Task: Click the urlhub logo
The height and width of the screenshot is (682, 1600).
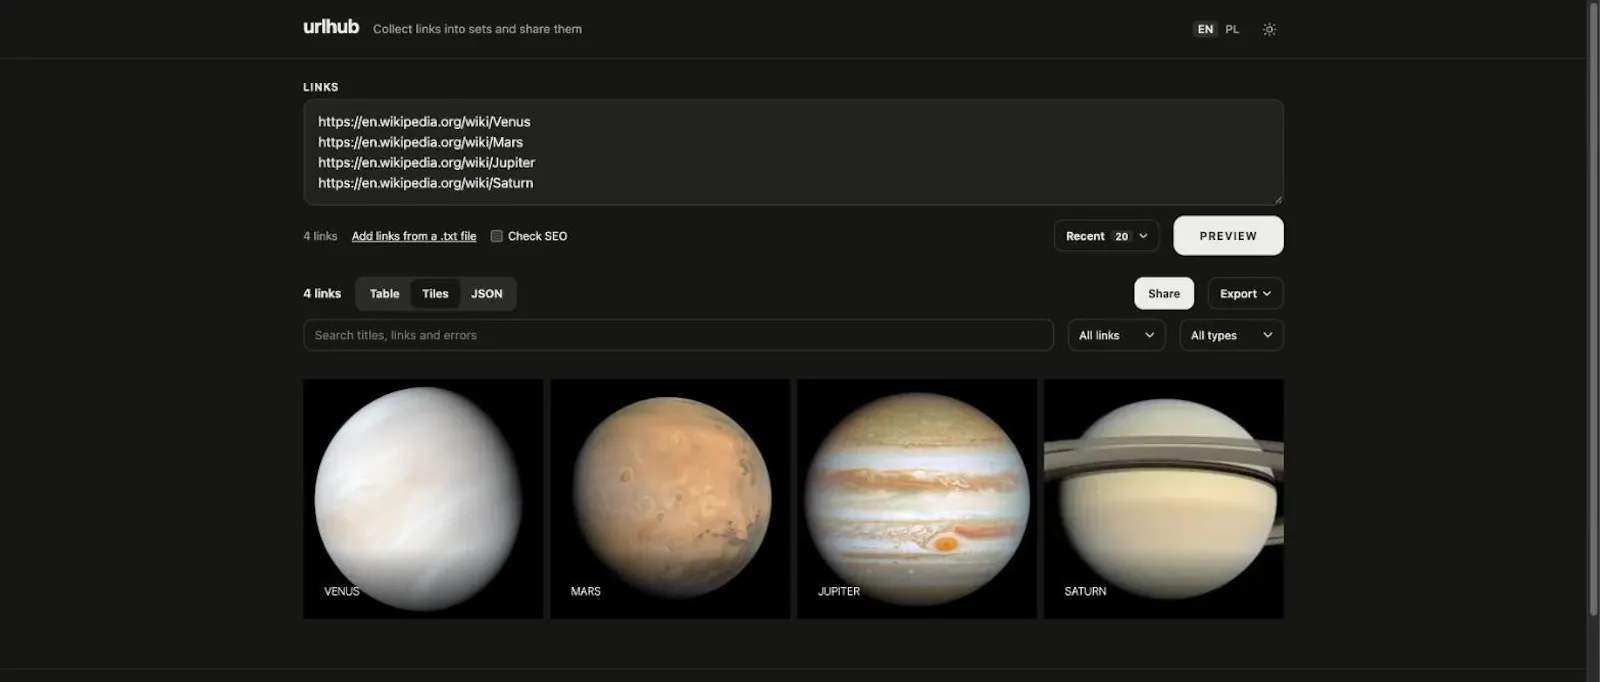Action: (331, 27)
